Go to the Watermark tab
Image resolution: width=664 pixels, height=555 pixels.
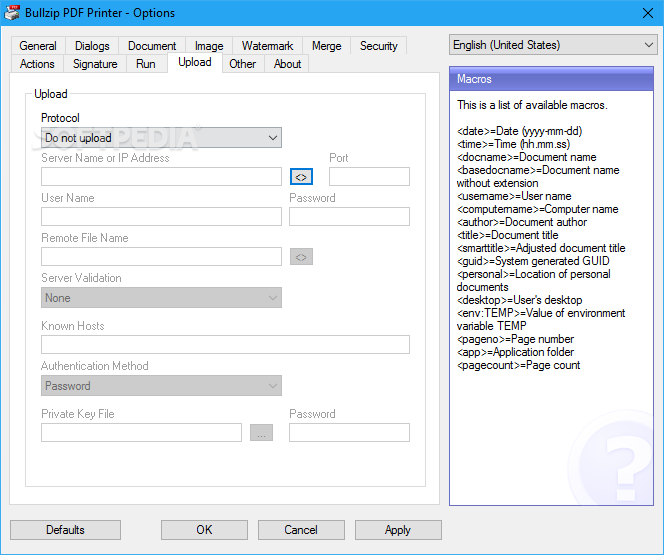(x=267, y=46)
